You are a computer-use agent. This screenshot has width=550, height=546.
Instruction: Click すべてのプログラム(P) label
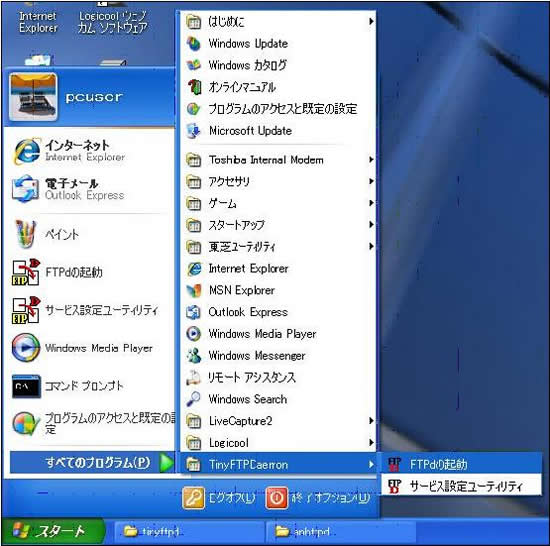[98, 463]
